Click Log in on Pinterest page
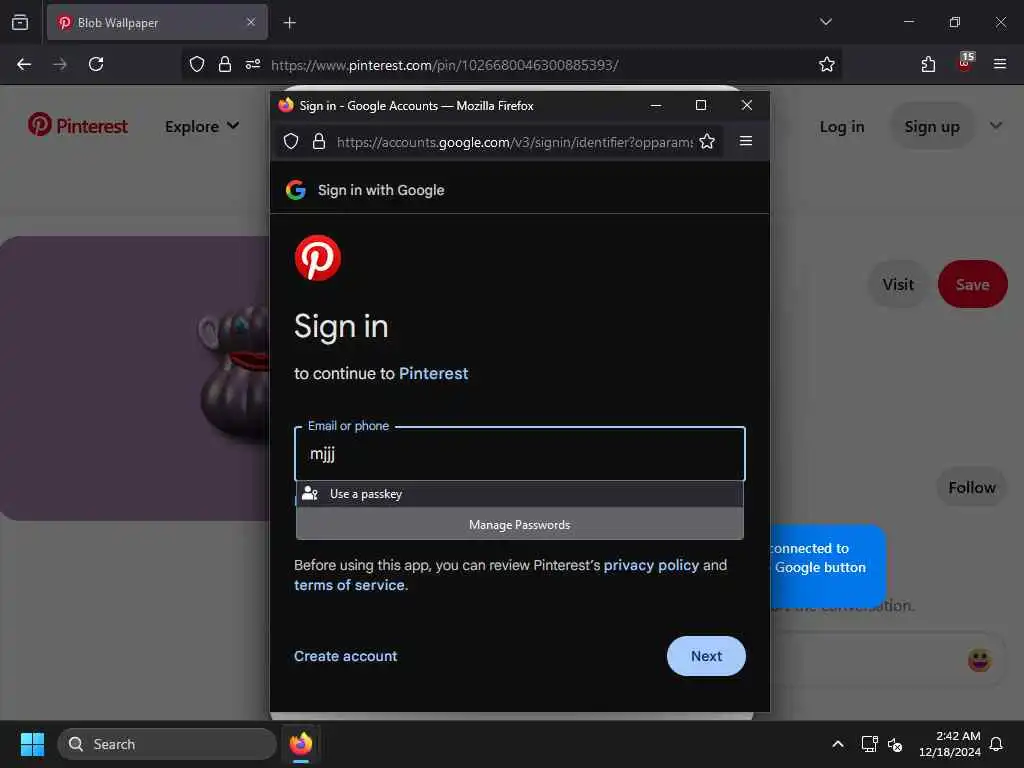 [x=842, y=127]
